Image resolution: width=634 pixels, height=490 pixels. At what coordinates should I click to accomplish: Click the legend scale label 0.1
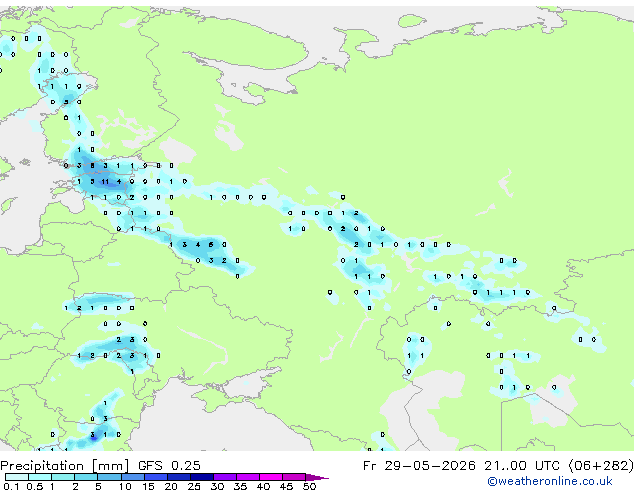coord(11,486)
